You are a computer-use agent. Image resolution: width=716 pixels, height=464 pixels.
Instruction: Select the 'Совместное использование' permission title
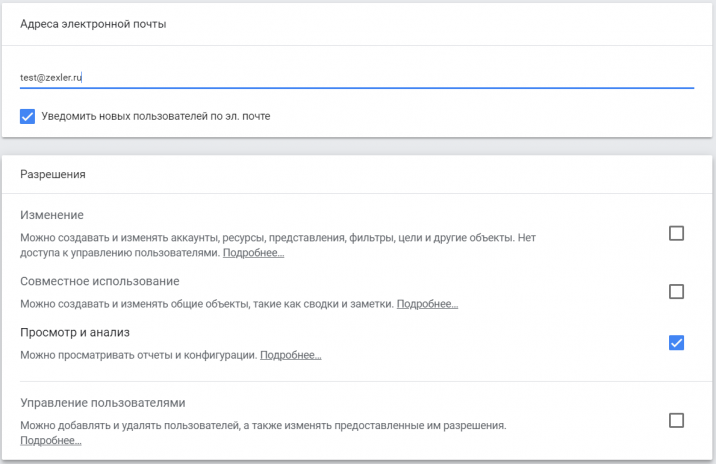coord(100,281)
